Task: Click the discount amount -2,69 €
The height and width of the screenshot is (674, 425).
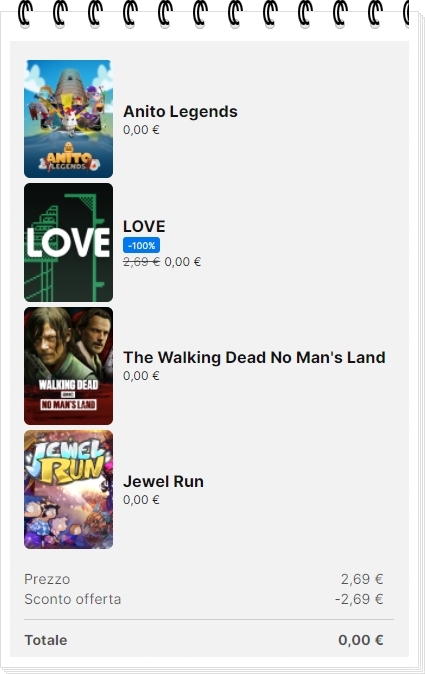Action: (359, 599)
